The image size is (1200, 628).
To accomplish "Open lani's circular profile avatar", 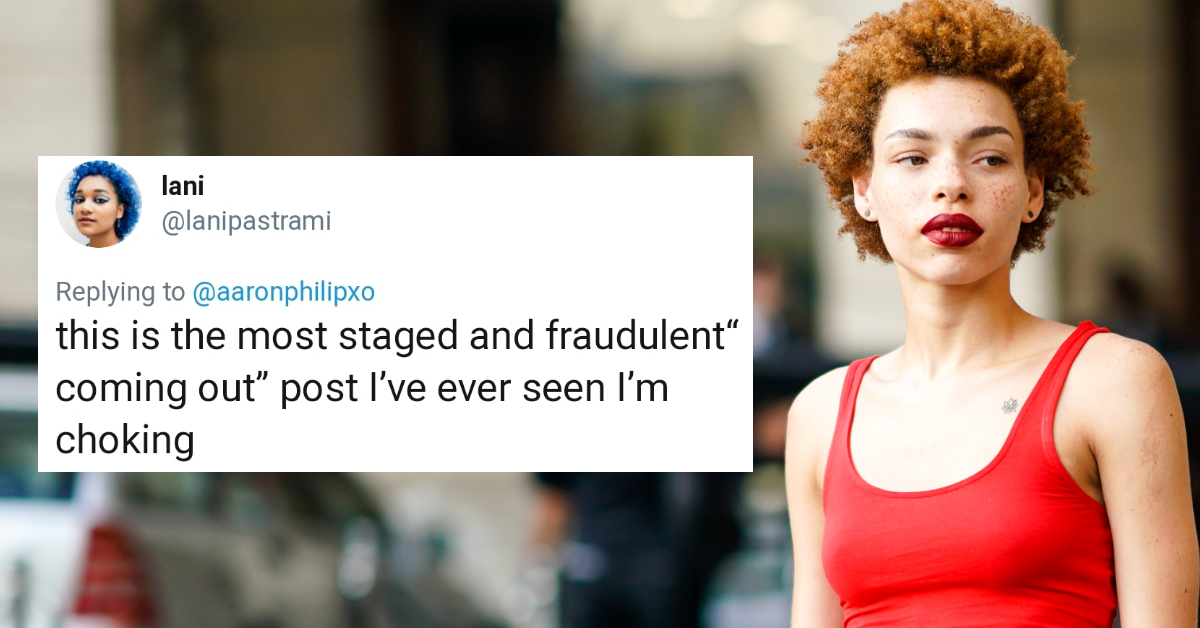I will click(x=98, y=204).
